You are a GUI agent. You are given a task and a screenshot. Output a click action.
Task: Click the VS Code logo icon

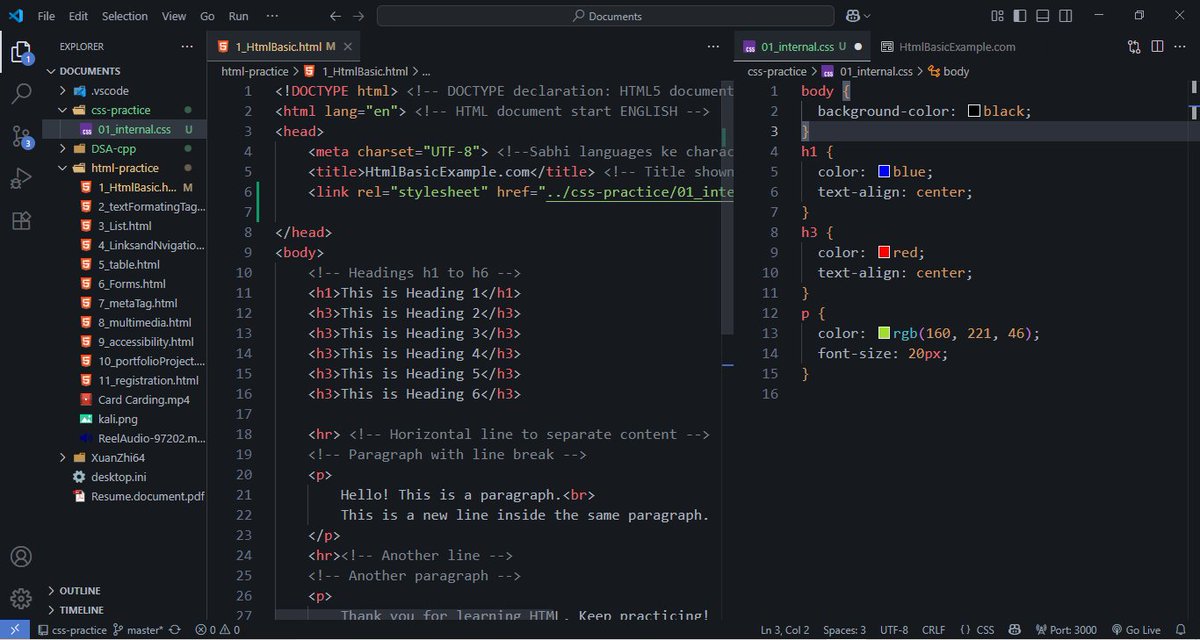click(x=15, y=16)
